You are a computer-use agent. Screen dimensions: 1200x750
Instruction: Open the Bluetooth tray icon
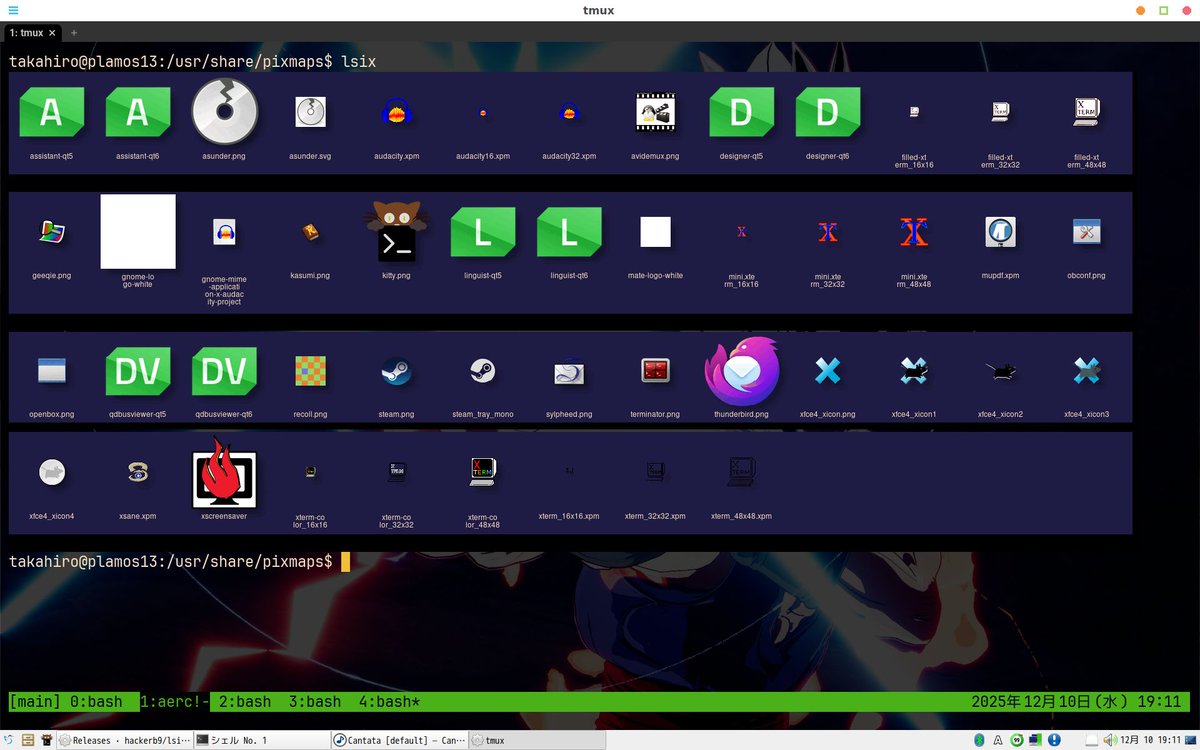coord(980,741)
